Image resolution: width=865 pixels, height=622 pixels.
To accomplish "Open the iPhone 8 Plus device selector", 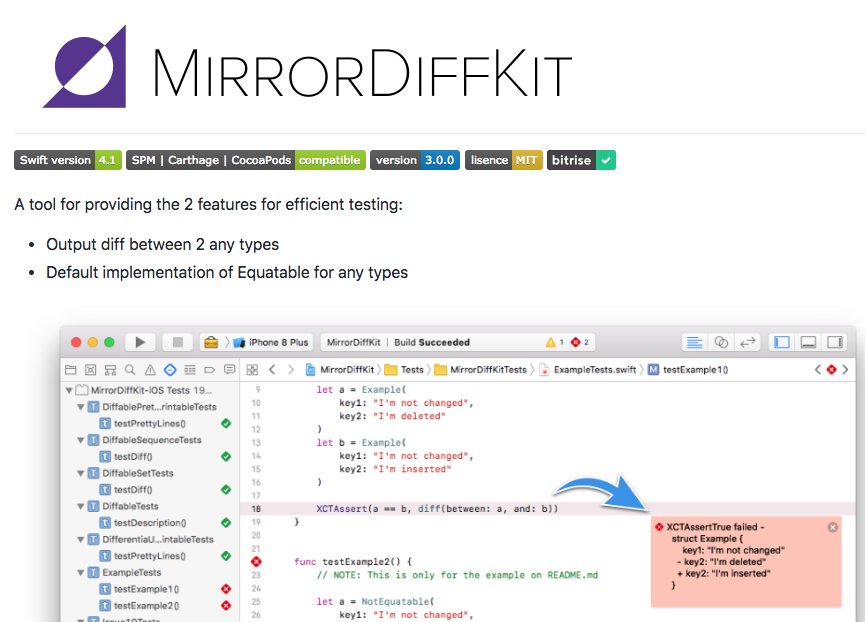I will (273, 342).
